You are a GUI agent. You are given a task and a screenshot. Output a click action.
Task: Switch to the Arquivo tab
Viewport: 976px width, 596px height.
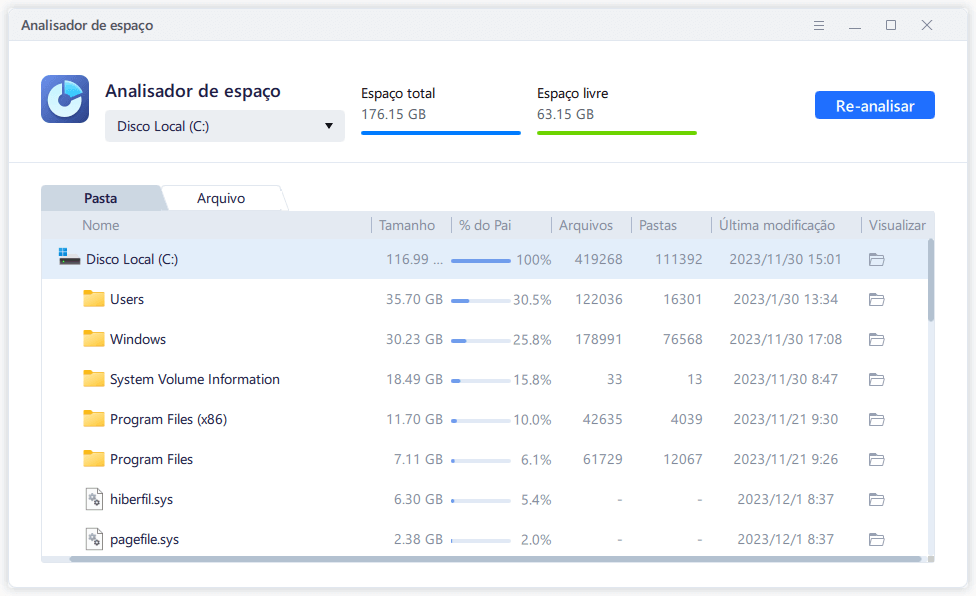221,198
